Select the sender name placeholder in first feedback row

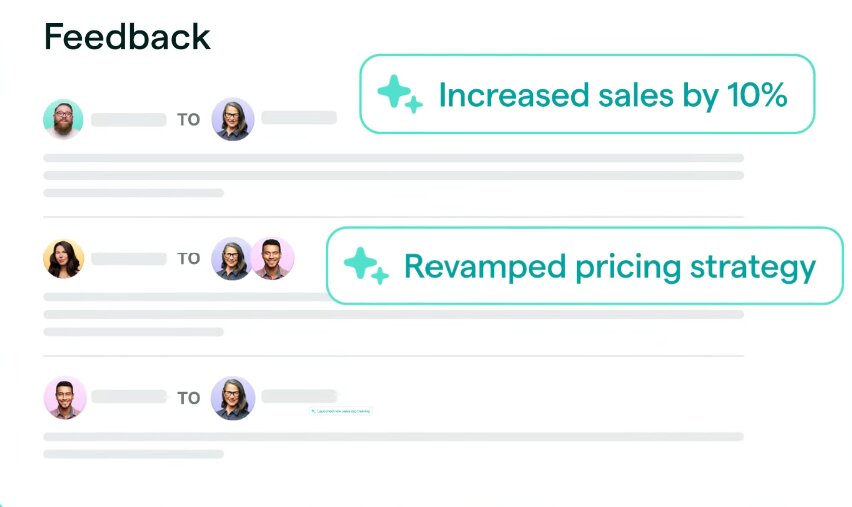coord(128,120)
